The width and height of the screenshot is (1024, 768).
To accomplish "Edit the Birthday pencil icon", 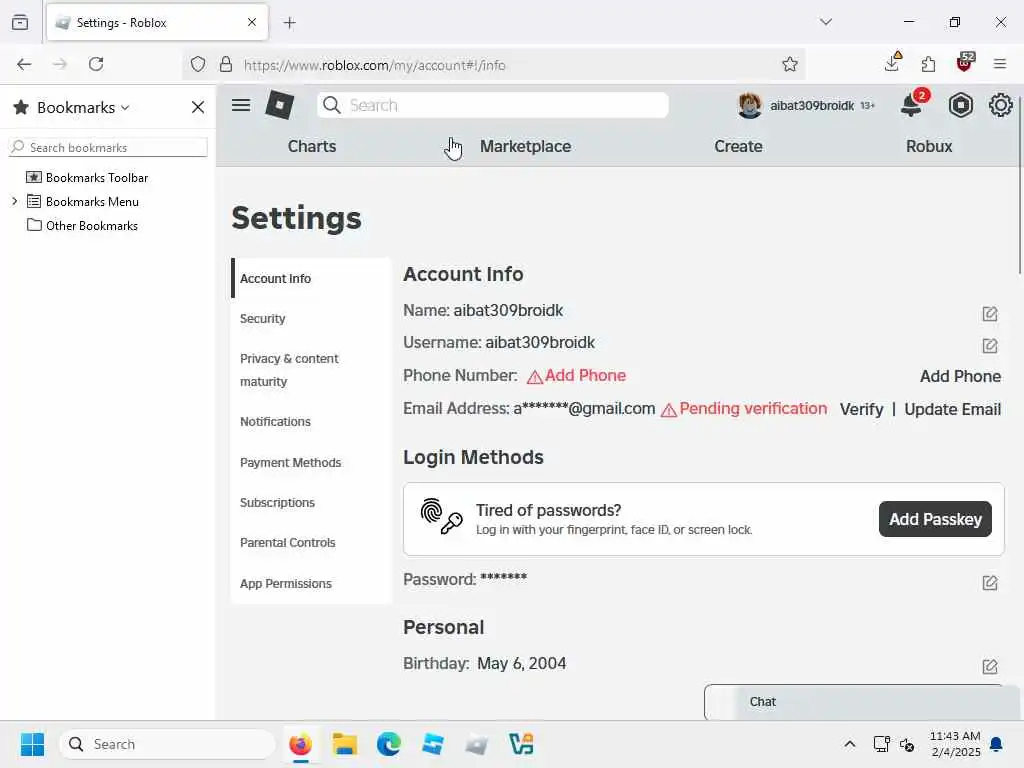I will tap(989, 666).
